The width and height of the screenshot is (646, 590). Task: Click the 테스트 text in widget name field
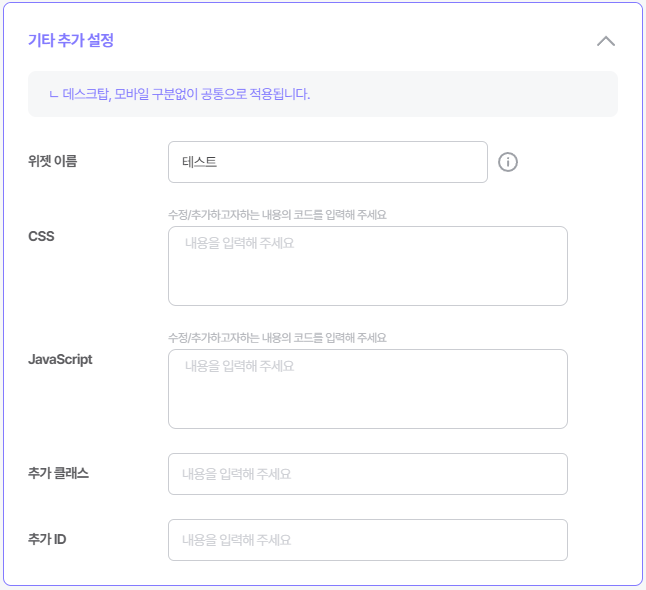(x=199, y=162)
